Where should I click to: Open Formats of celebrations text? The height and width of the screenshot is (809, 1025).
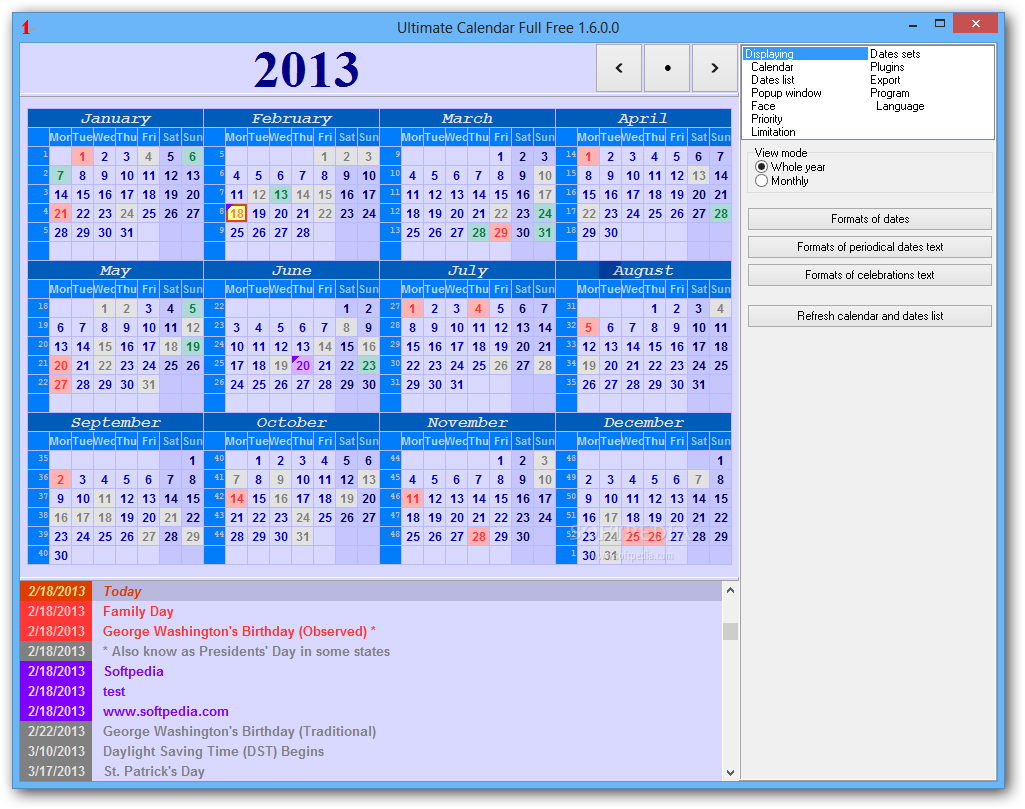pos(869,275)
